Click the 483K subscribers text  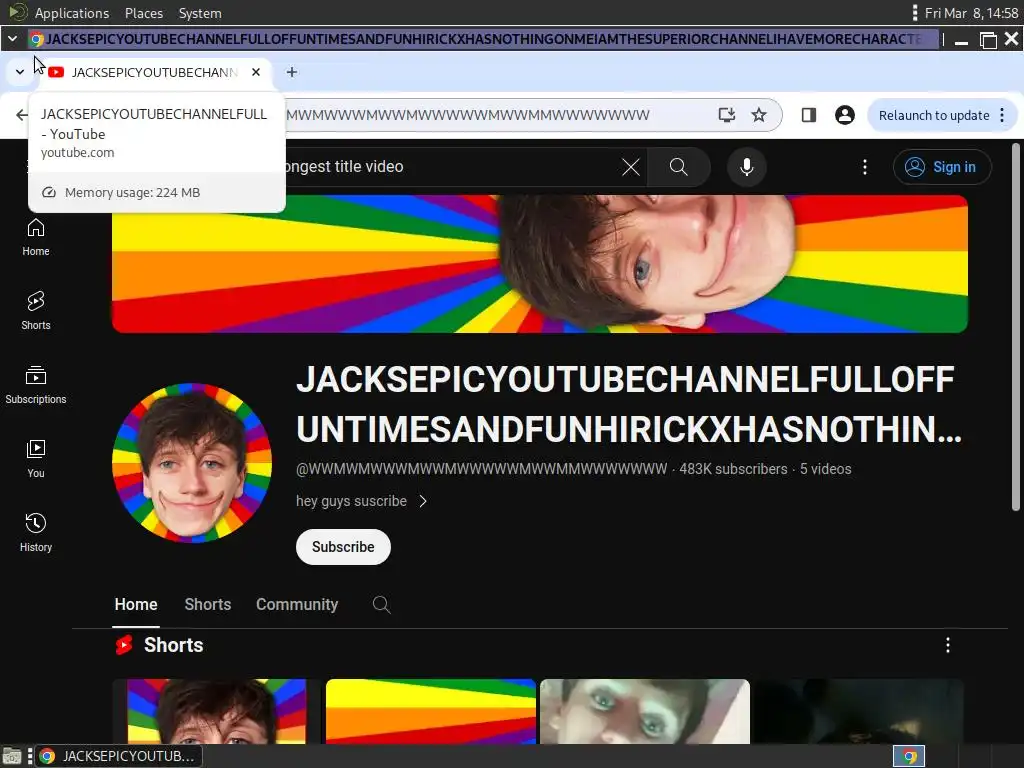(x=733, y=469)
